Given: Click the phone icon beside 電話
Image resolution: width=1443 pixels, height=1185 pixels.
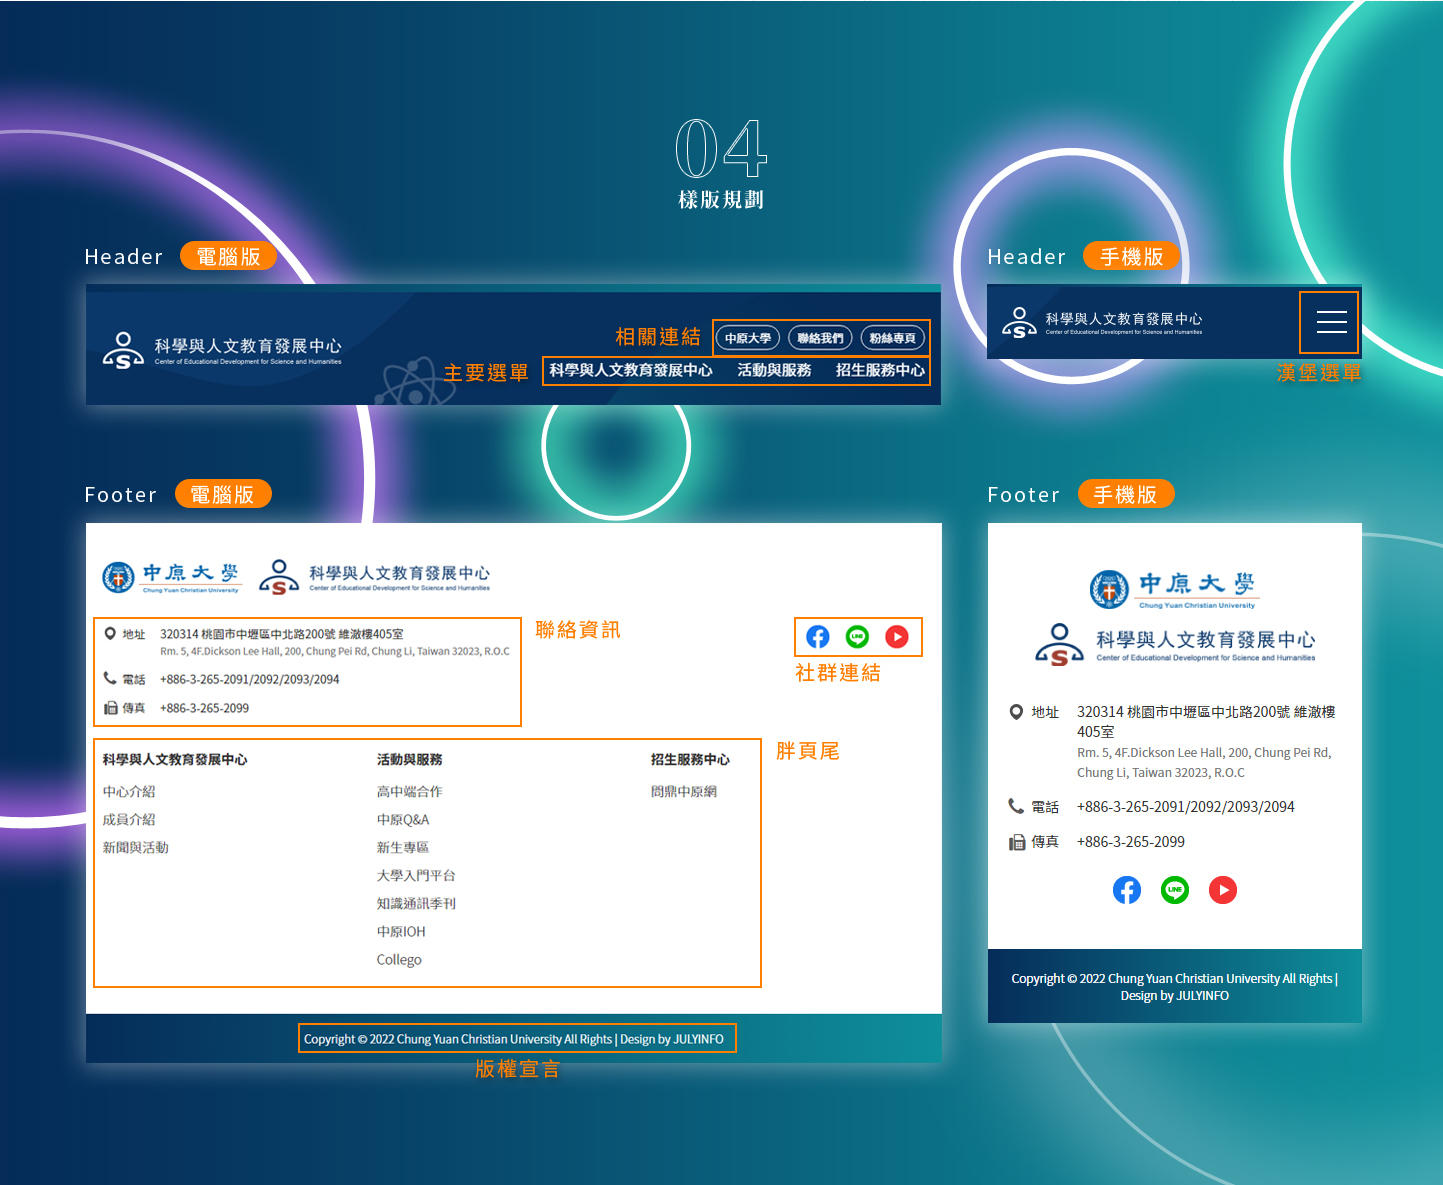Looking at the screenshot, I should [x=111, y=678].
